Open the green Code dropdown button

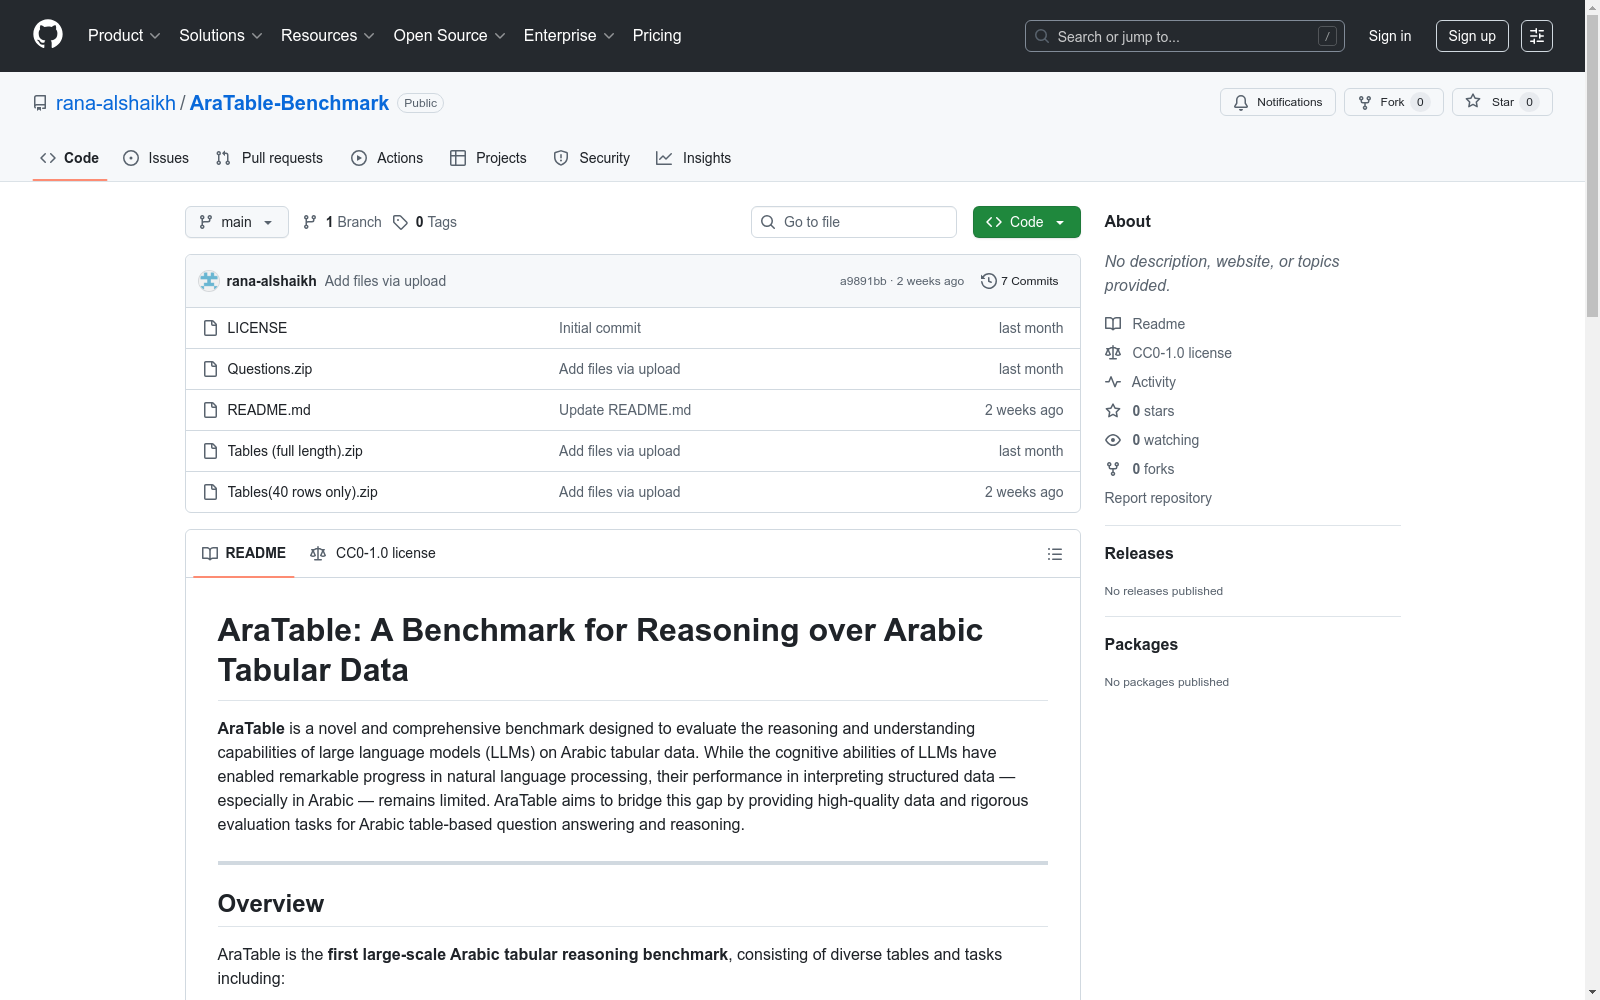coord(1027,222)
